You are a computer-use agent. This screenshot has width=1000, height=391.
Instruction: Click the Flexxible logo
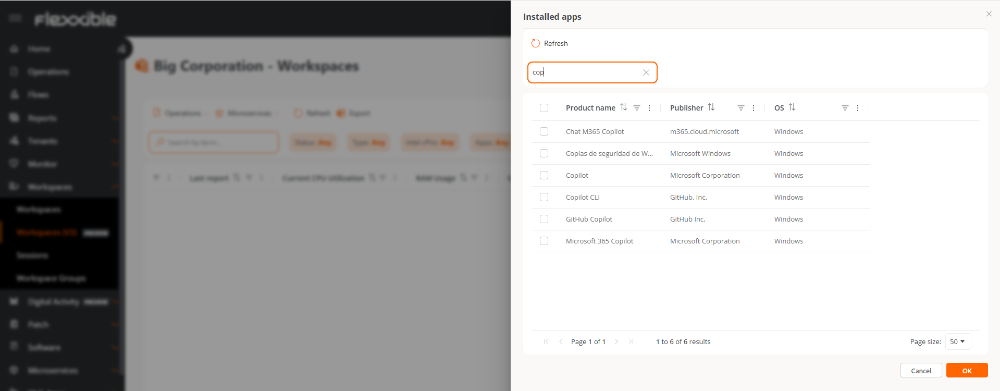(x=75, y=19)
